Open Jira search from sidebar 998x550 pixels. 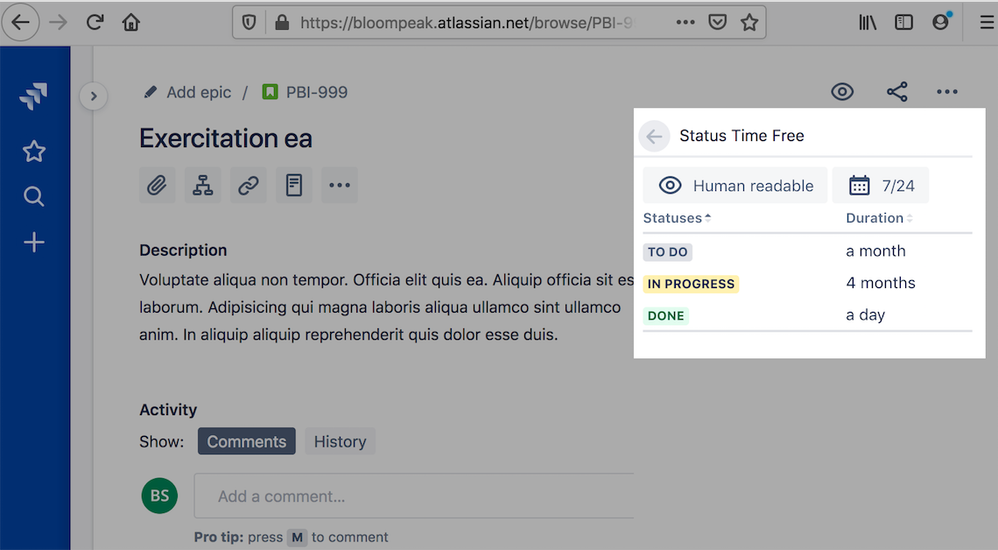tap(34, 197)
